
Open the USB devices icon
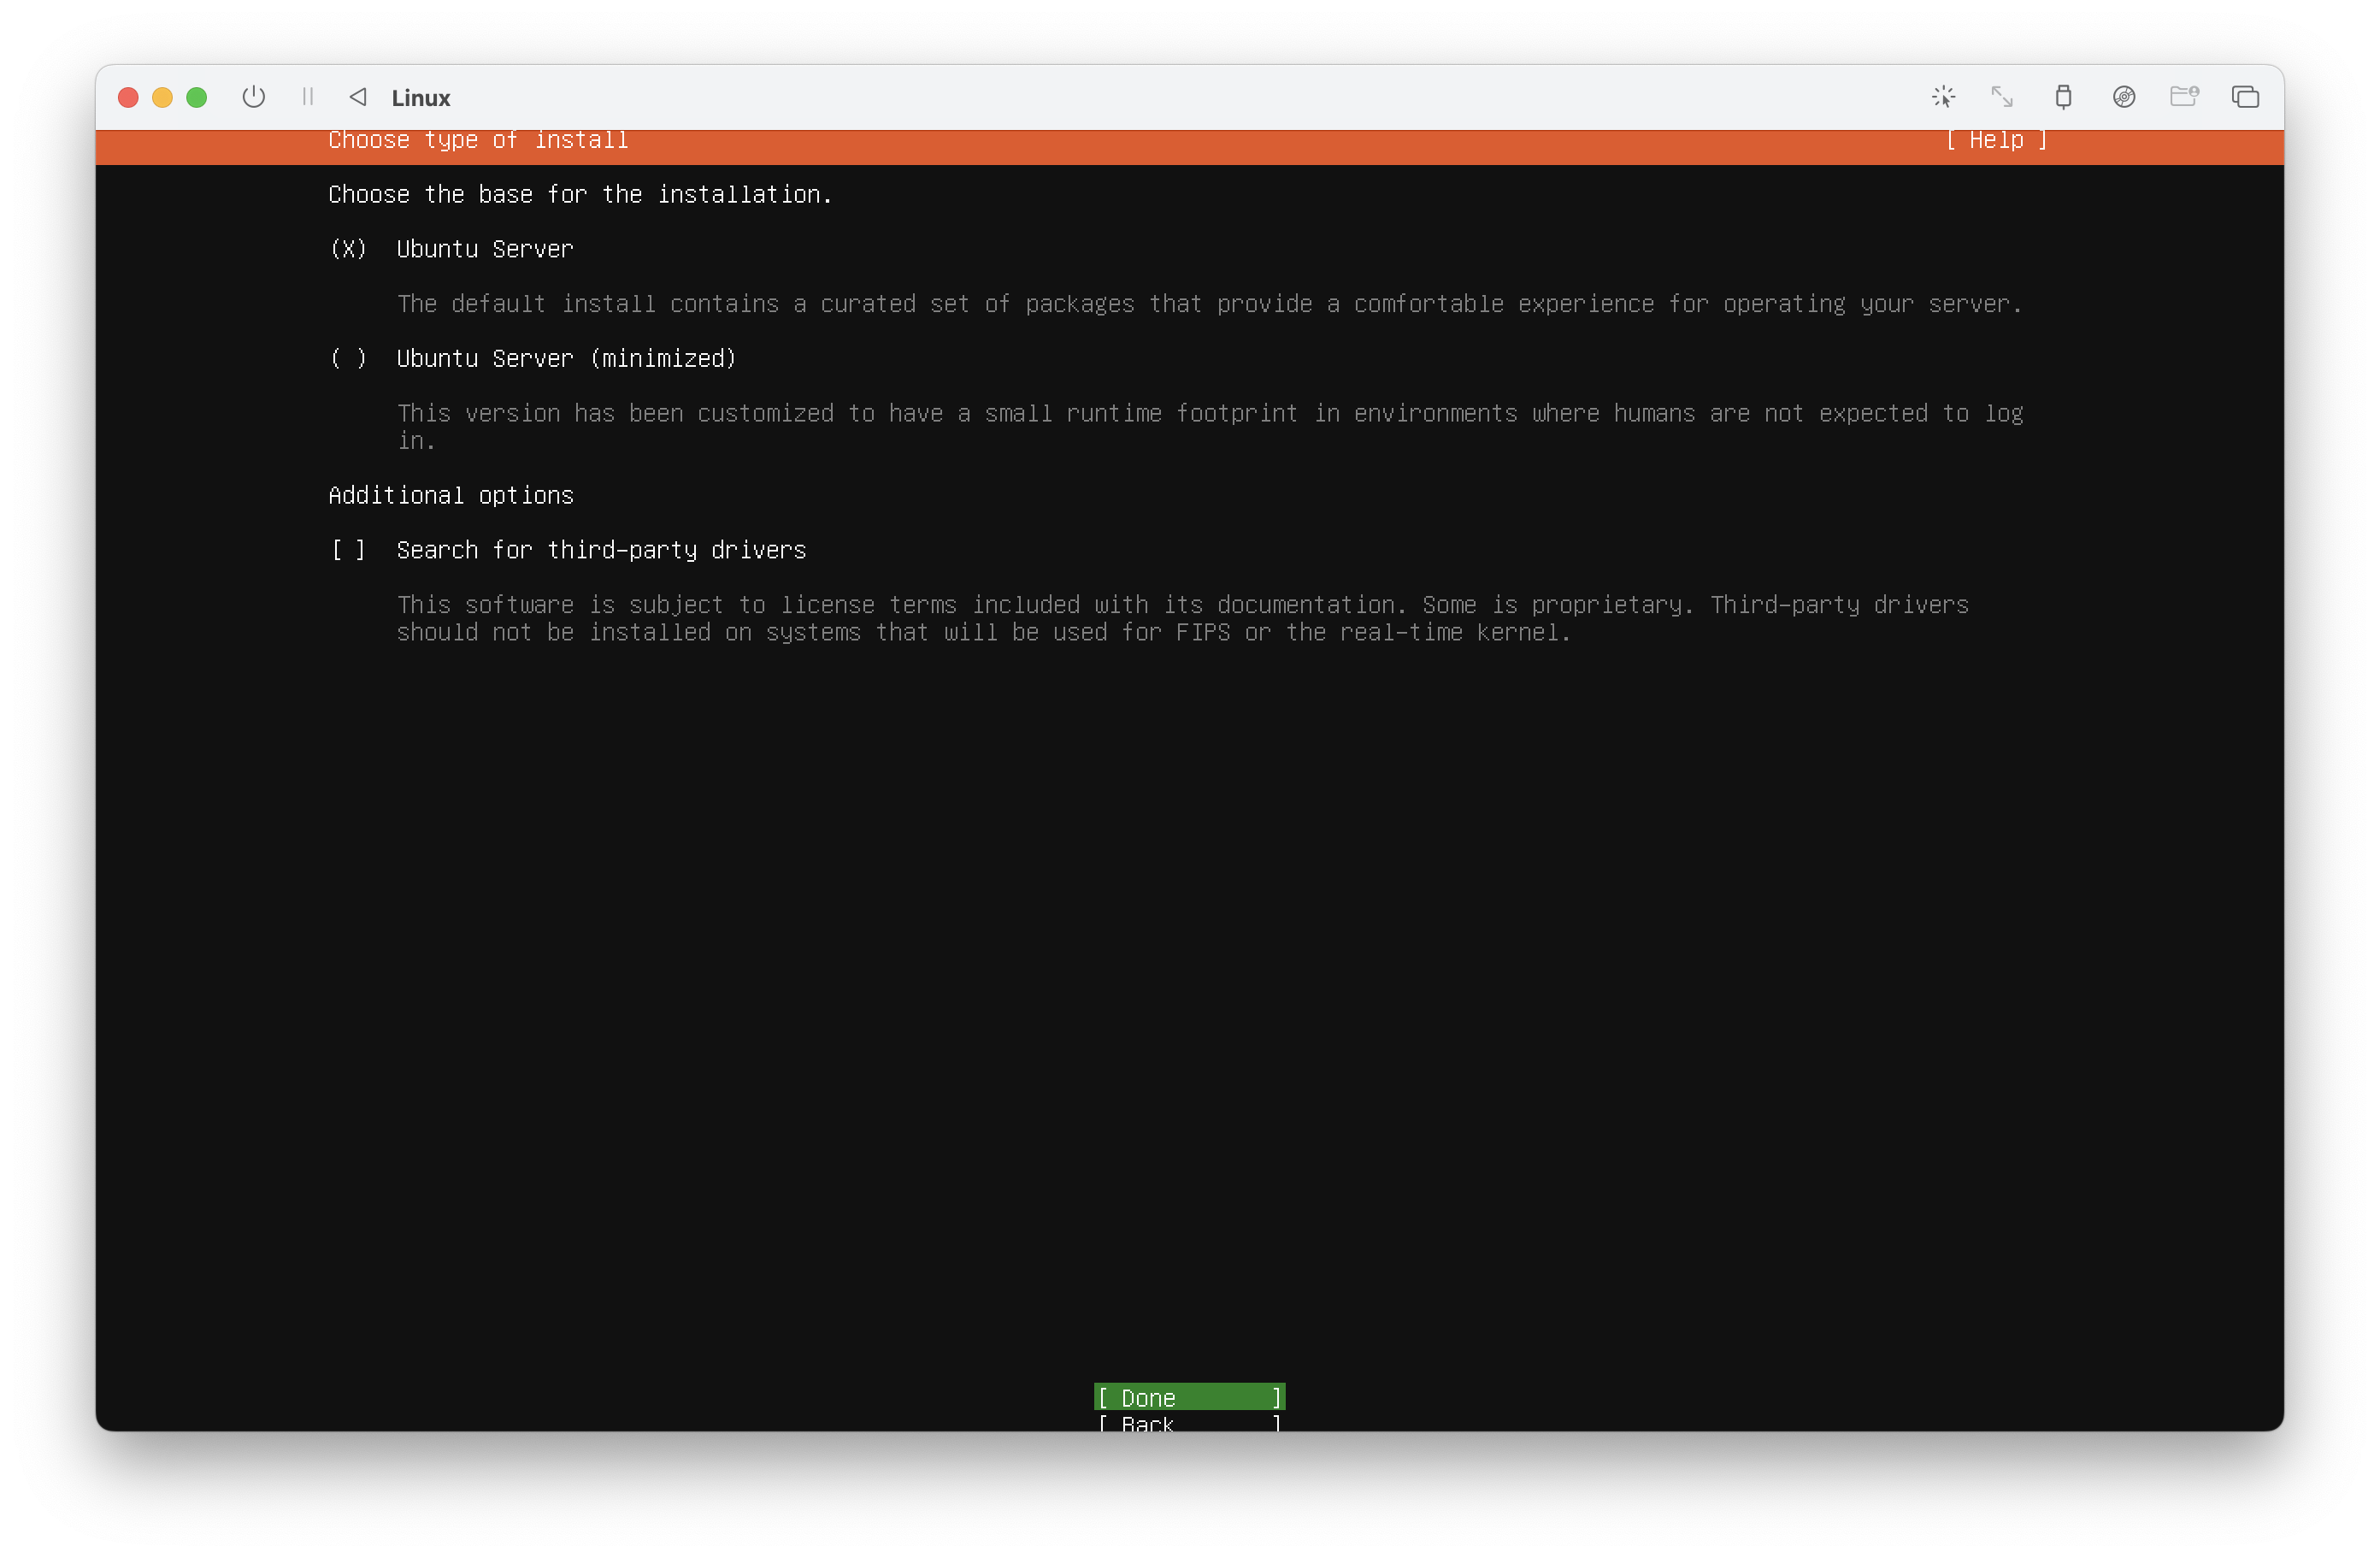pos(2063,97)
